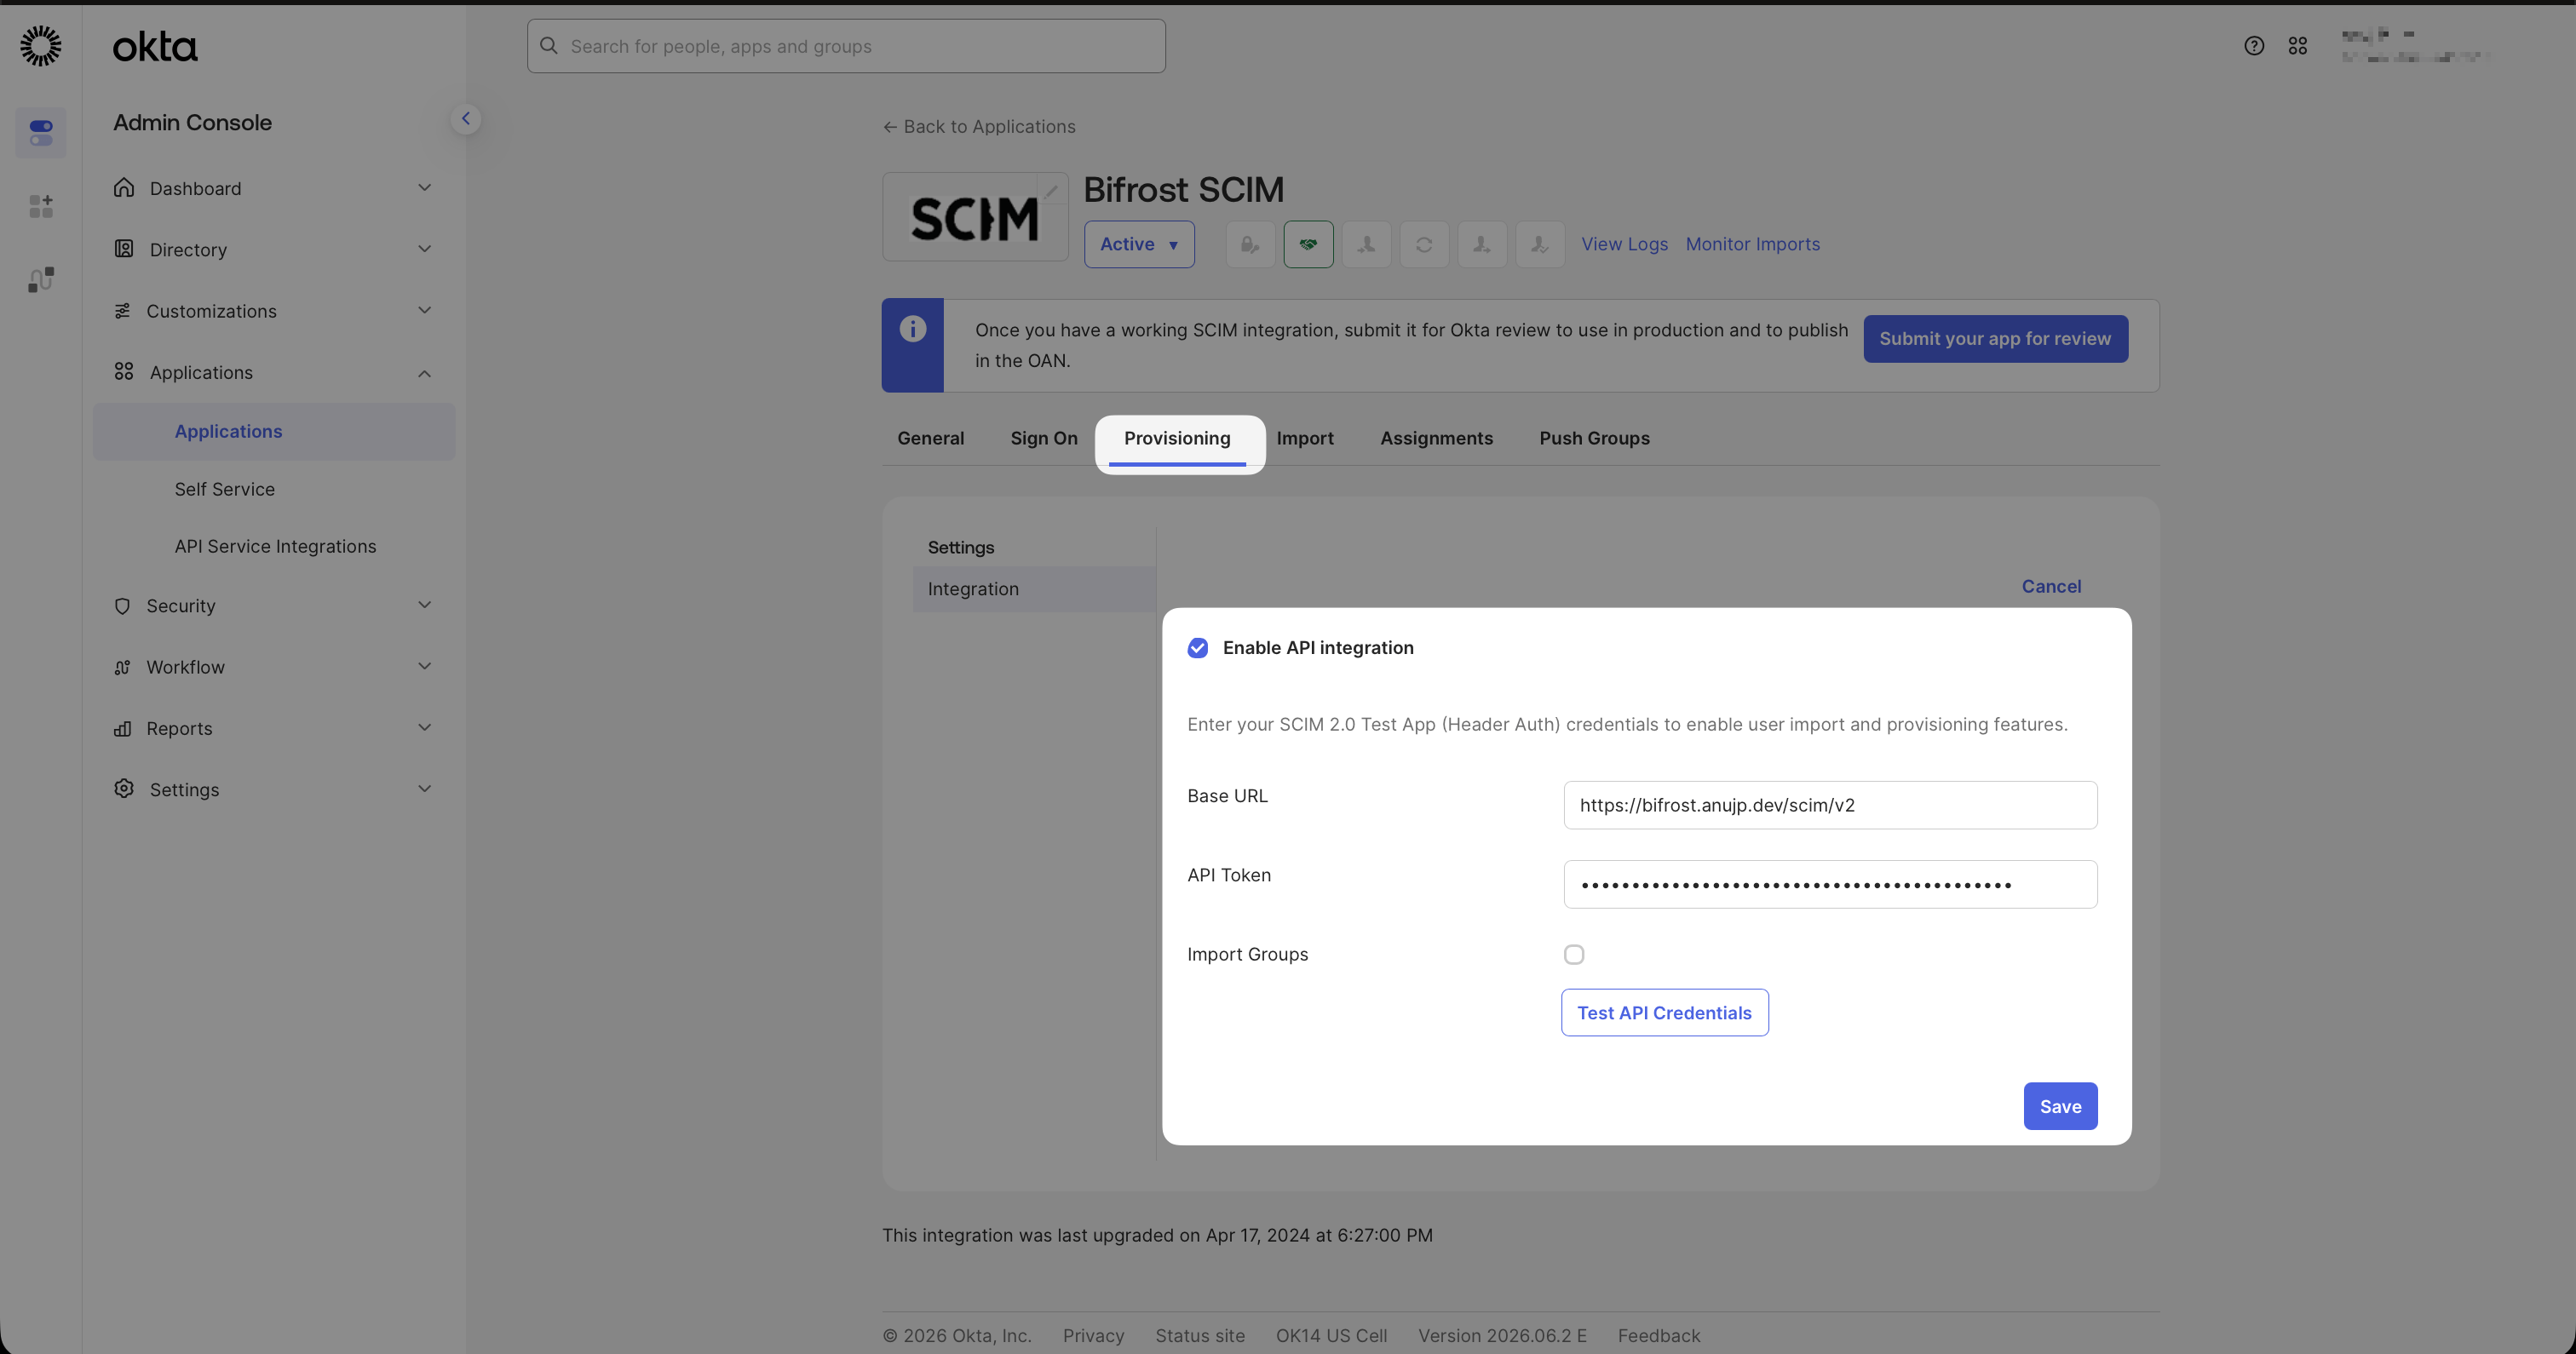Click the sync circular arrows icon
The width and height of the screenshot is (2576, 1354).
tap(1424, 244)
